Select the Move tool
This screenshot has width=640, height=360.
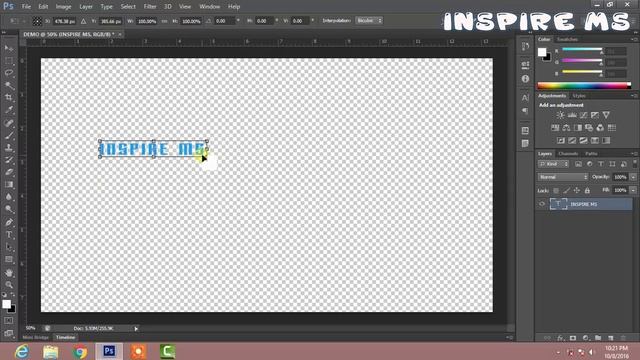pyautogui.click(x=9, y=48)
